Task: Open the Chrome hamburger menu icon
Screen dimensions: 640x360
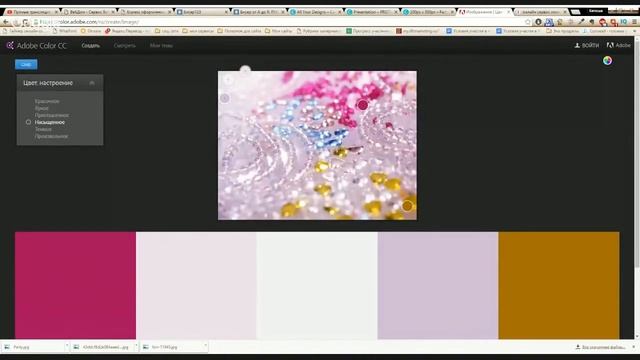Action: point(635,22)
